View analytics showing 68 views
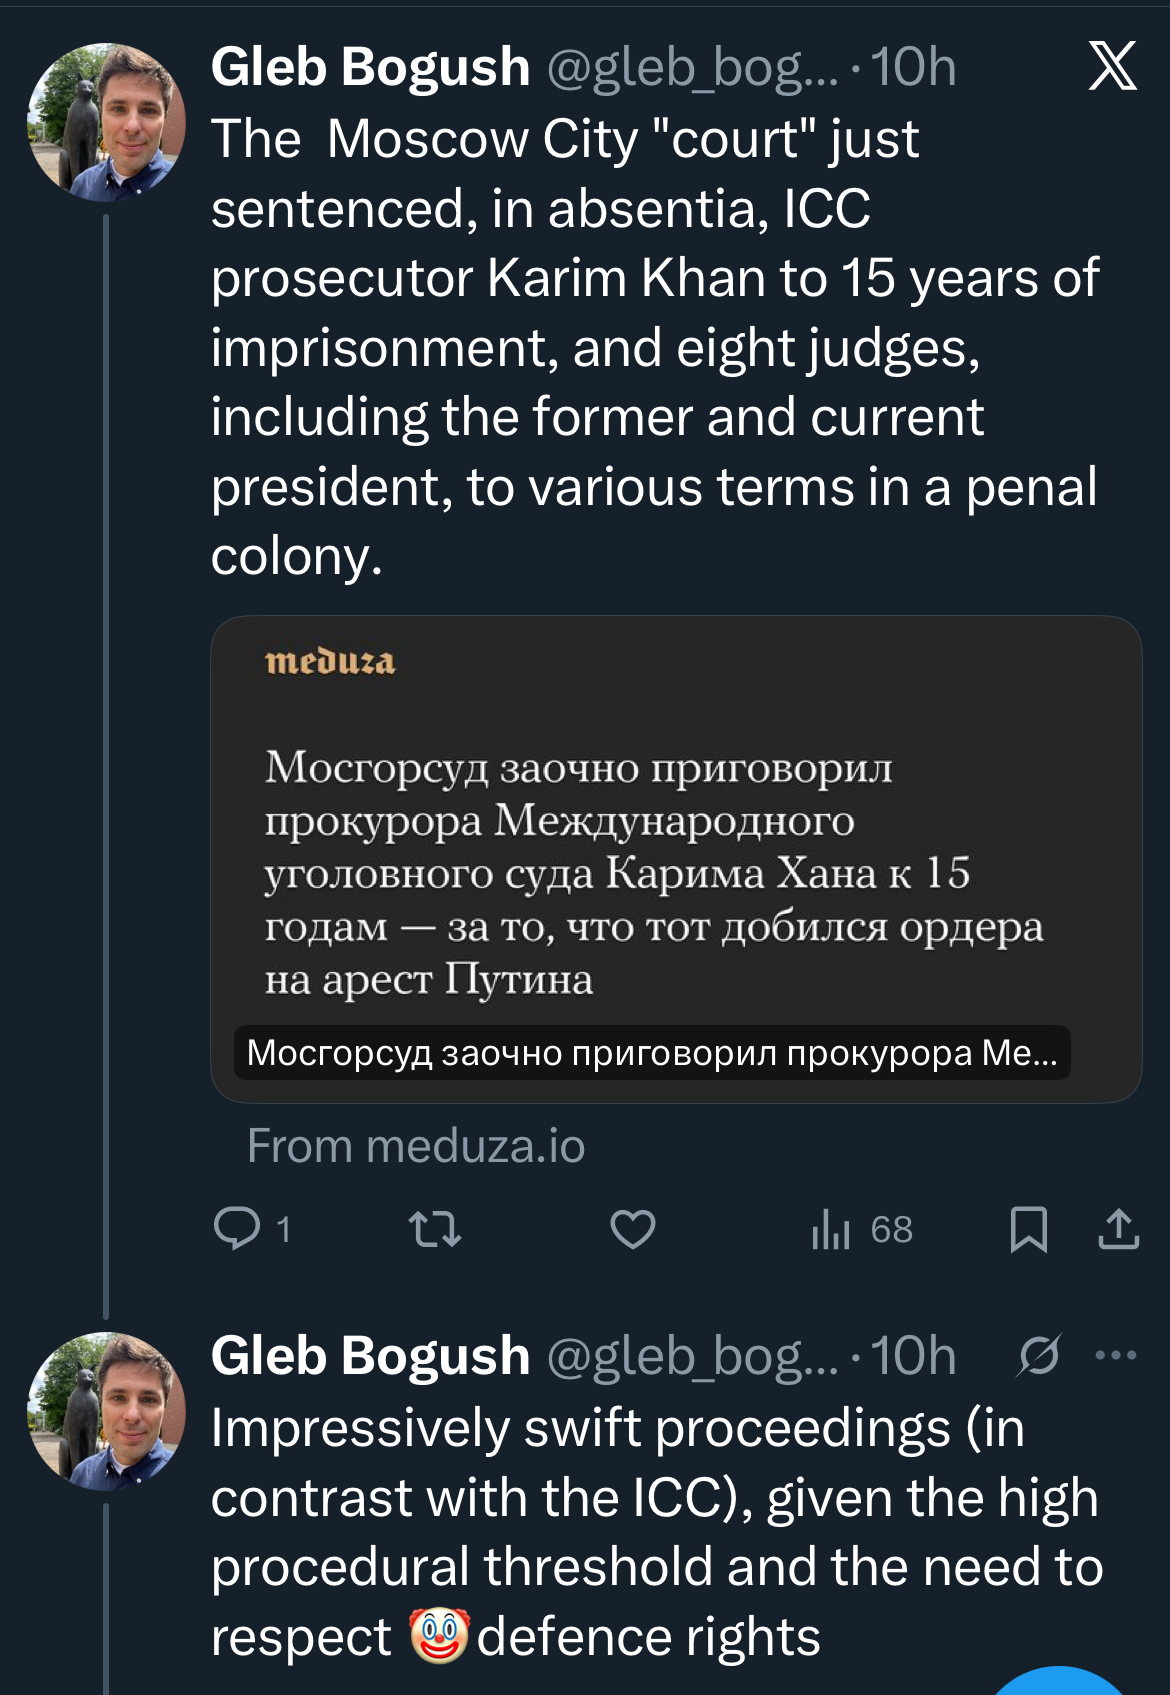 861,1229
